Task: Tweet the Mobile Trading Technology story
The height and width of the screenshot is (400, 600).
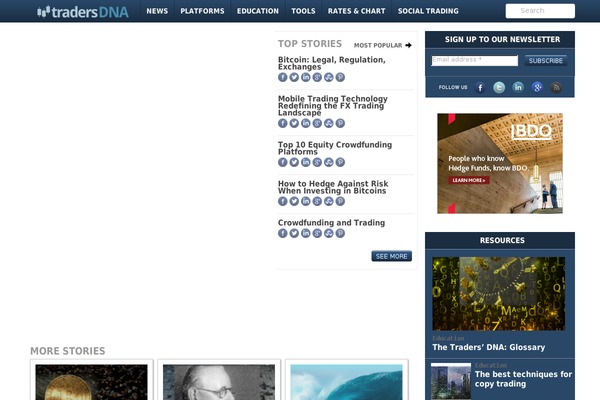Action: point(294,123)
